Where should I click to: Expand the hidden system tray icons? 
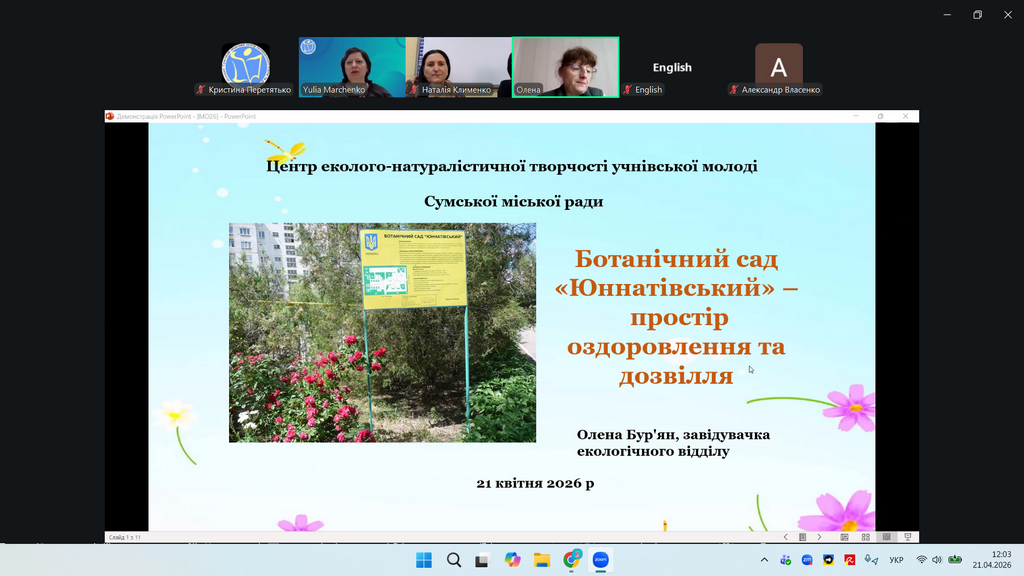765,560
